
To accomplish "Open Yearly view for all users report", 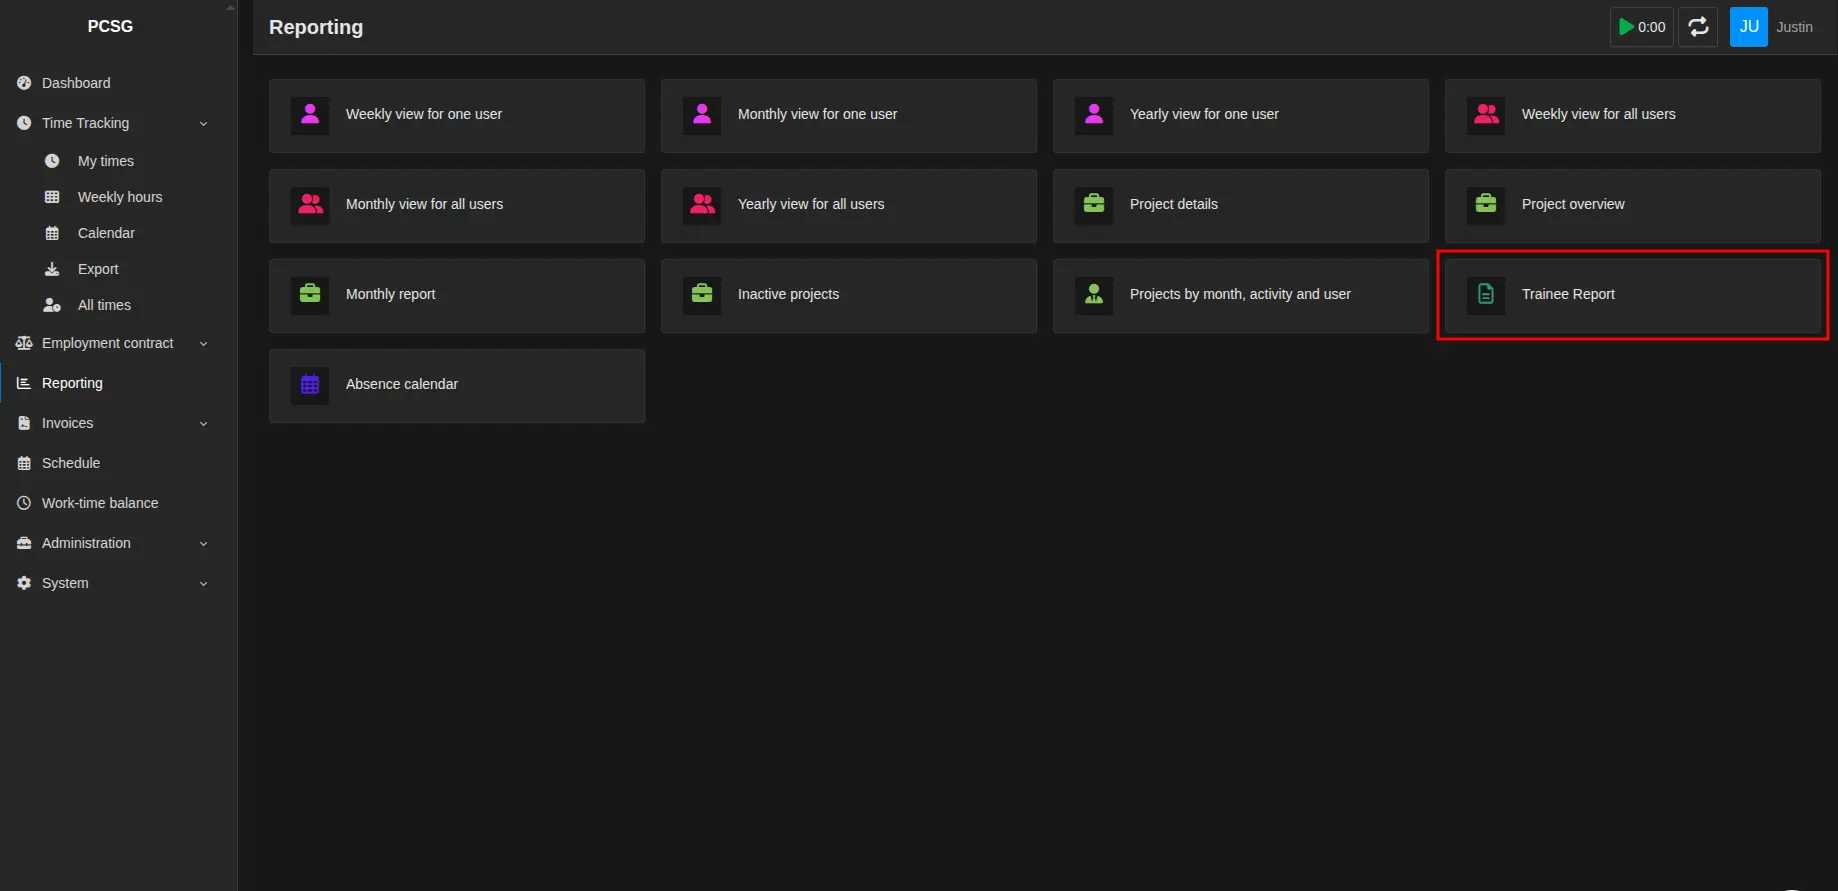I will (849, 206).
